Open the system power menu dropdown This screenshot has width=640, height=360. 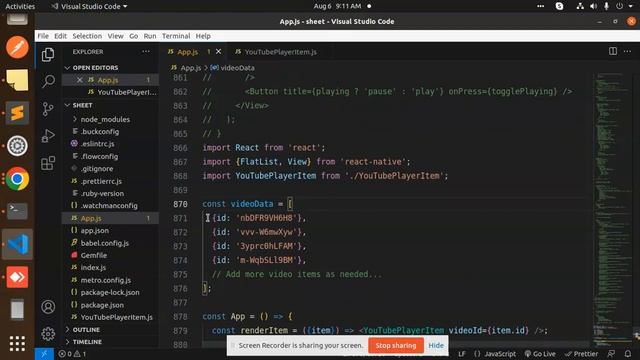625,6
